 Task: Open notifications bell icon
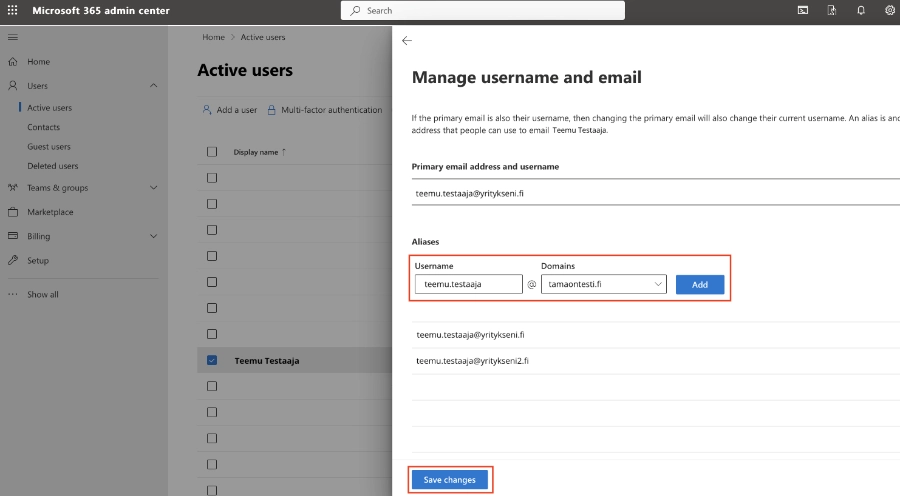coord(861,10)
